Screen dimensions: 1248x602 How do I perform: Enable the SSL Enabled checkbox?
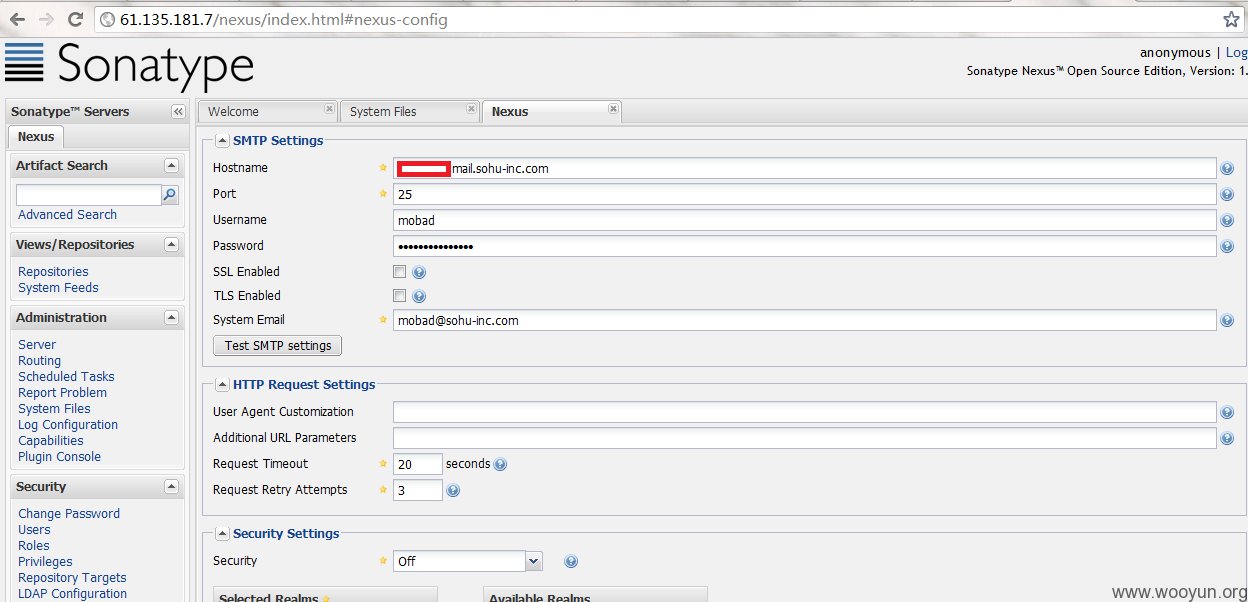[400, 271]
